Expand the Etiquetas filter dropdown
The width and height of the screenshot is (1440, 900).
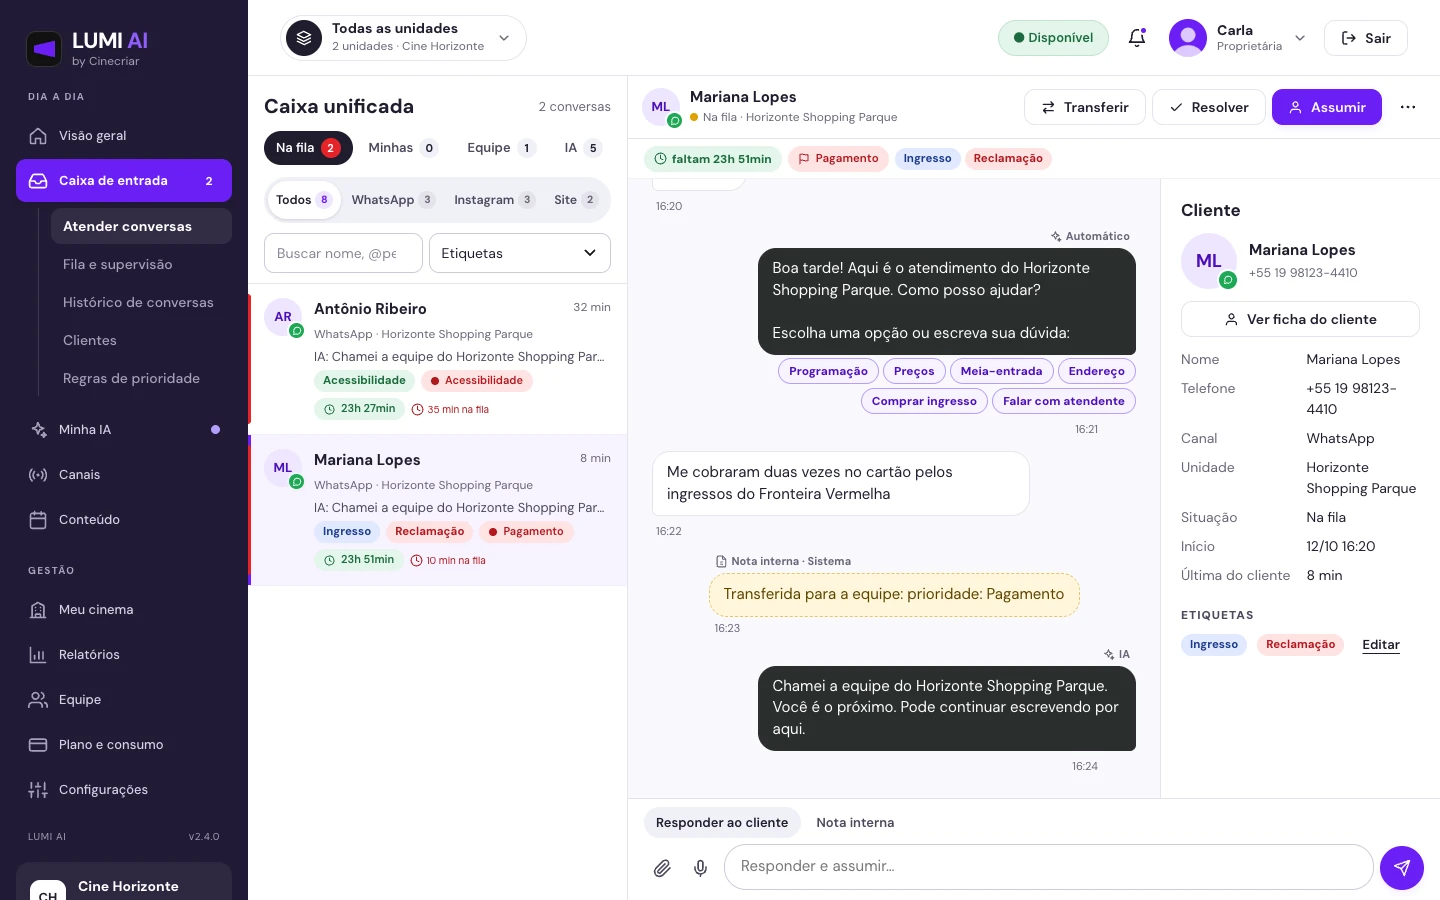[x=520, y=253]
